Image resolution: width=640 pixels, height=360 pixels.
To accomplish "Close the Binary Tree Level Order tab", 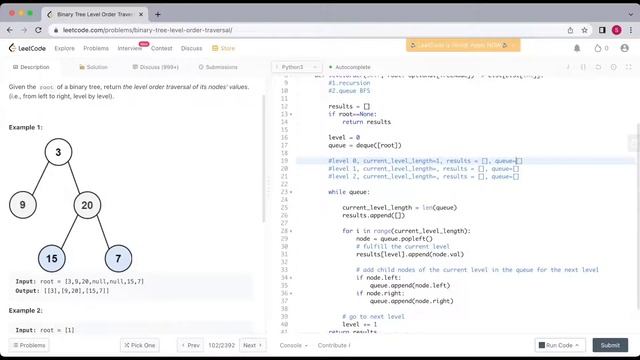I will (141, 14).
